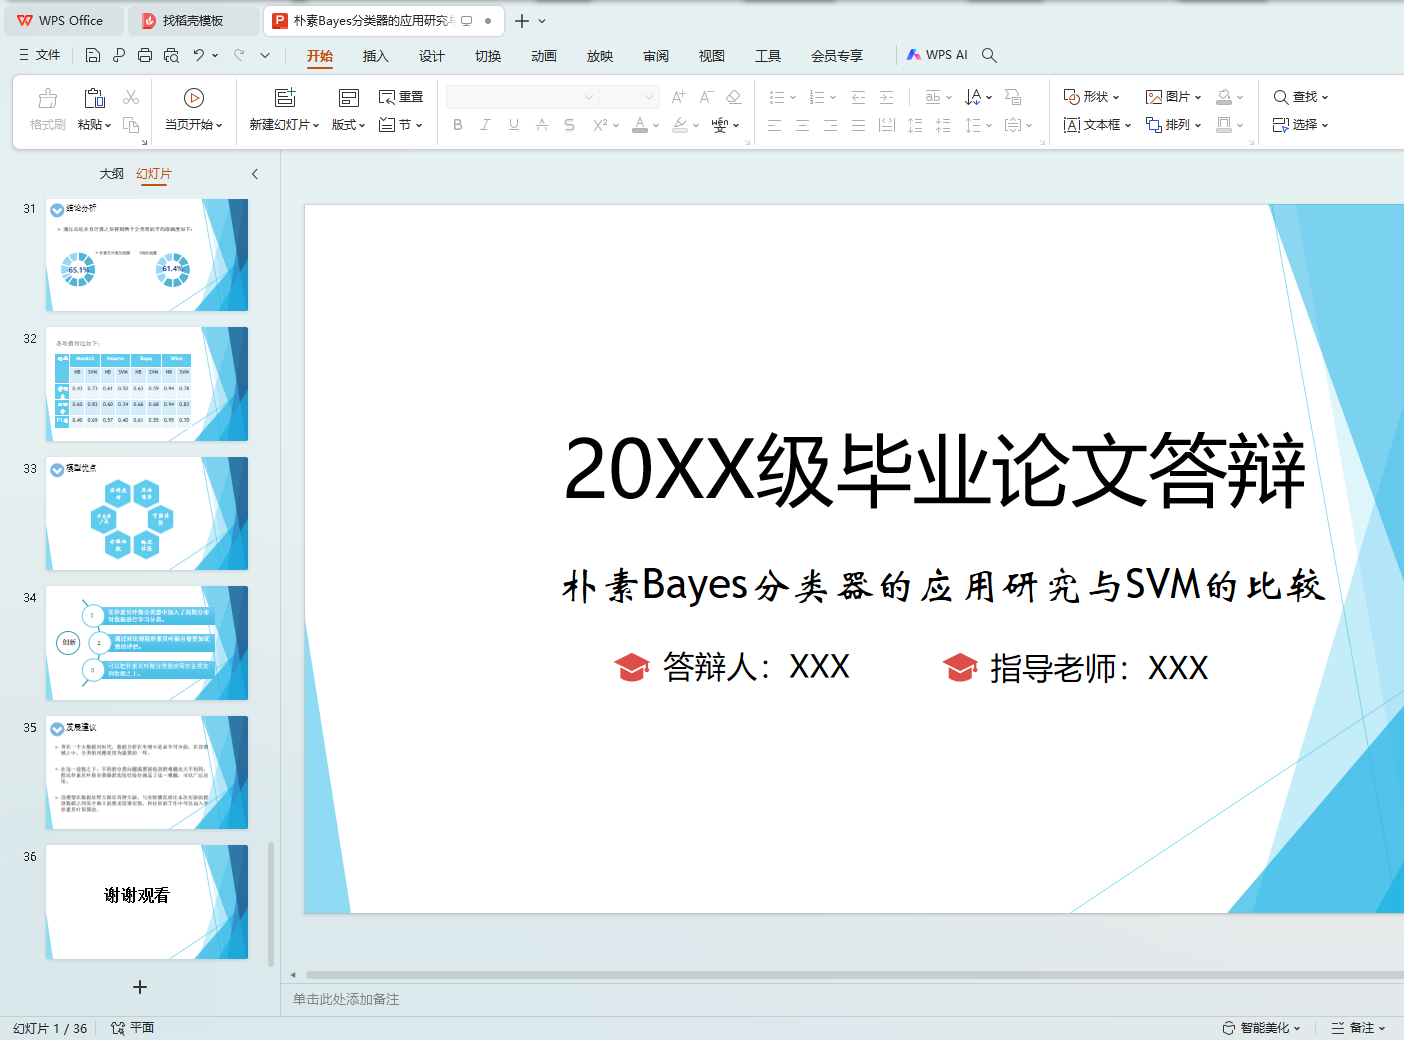
Task: Open the font size combo box
Action: (629, 97)
